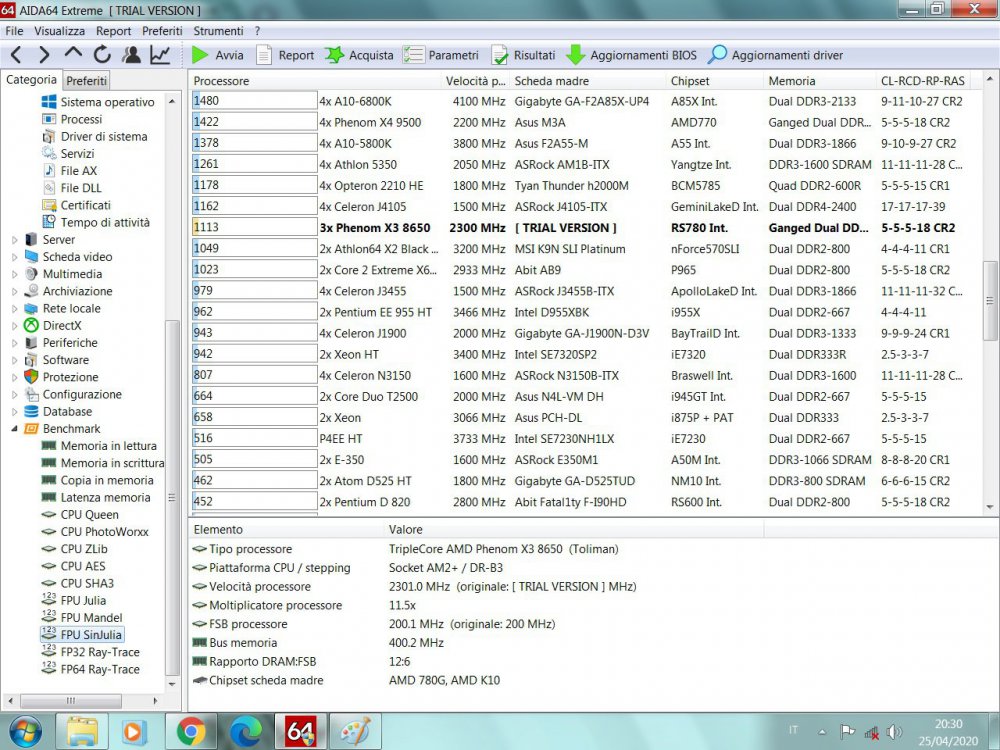This screenshot has width=1000, height=750.
Task: Open Aggiornamenti driver magnifier icon
Action: click(717, 55)
